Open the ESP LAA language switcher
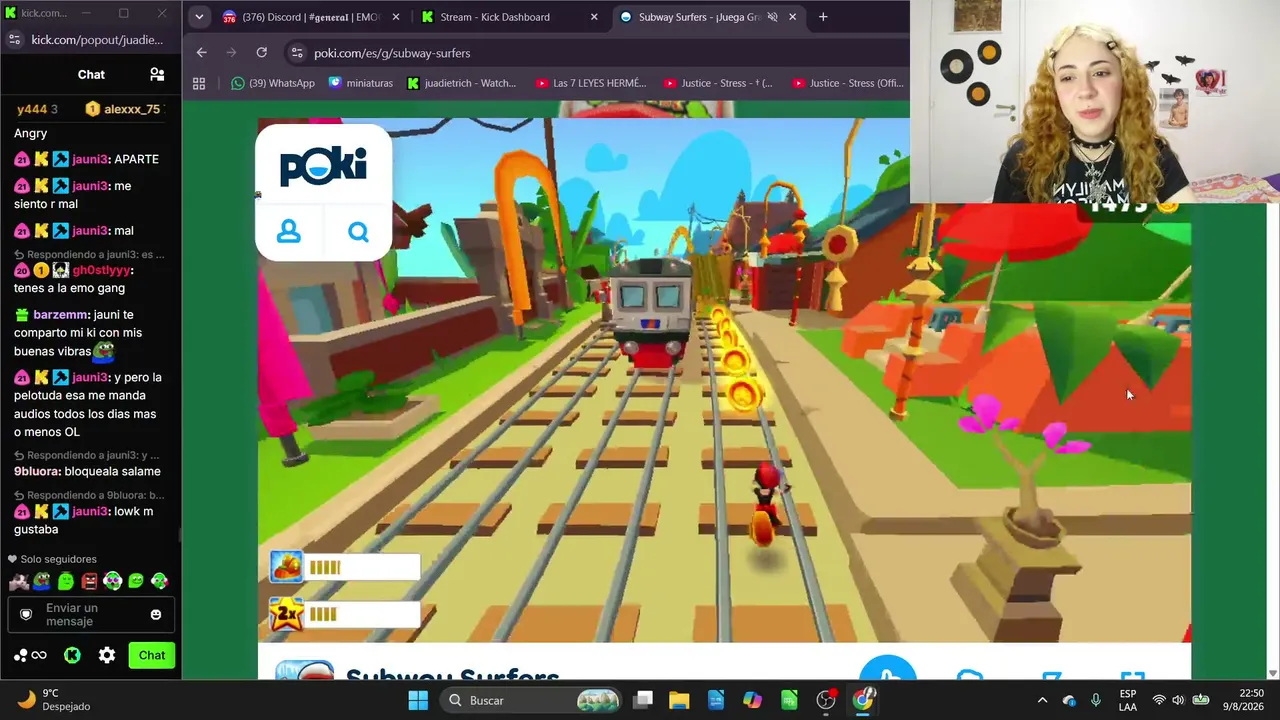Viewport: 1280px width, 720px height. [1128, 700]
